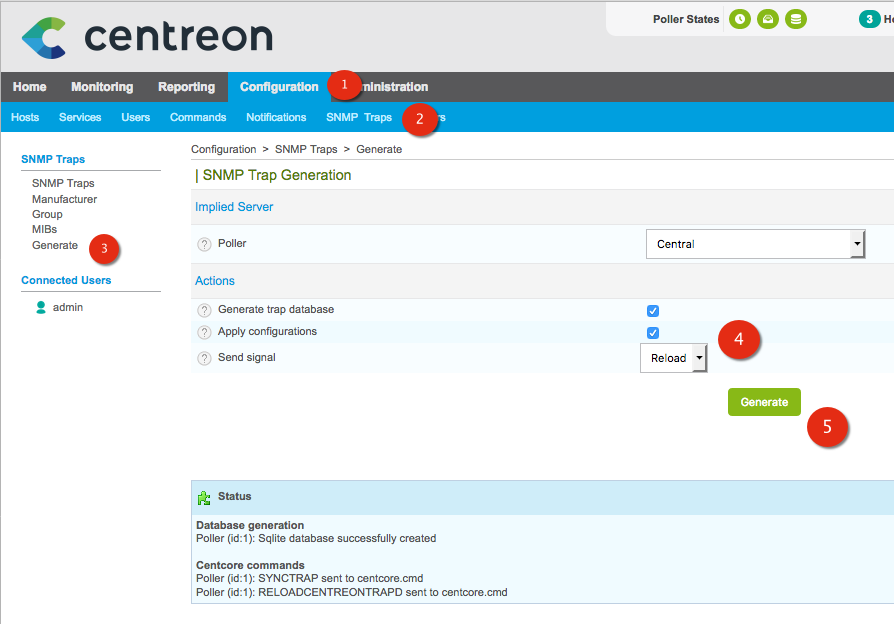Click help icon beside Apply configurations
Screen dimensions: 894x624
(x=204, y=332)
